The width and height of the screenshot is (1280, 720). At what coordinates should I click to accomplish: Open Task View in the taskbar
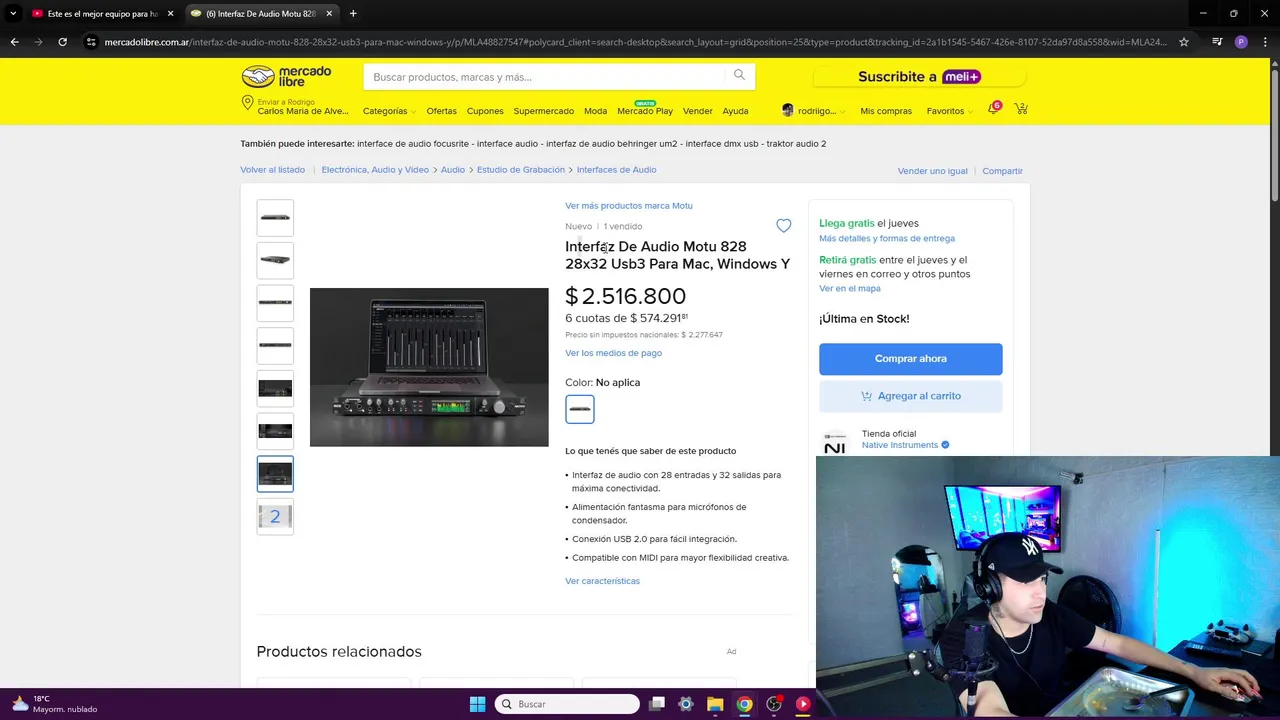pyautogui.click(x=657, y=704)
